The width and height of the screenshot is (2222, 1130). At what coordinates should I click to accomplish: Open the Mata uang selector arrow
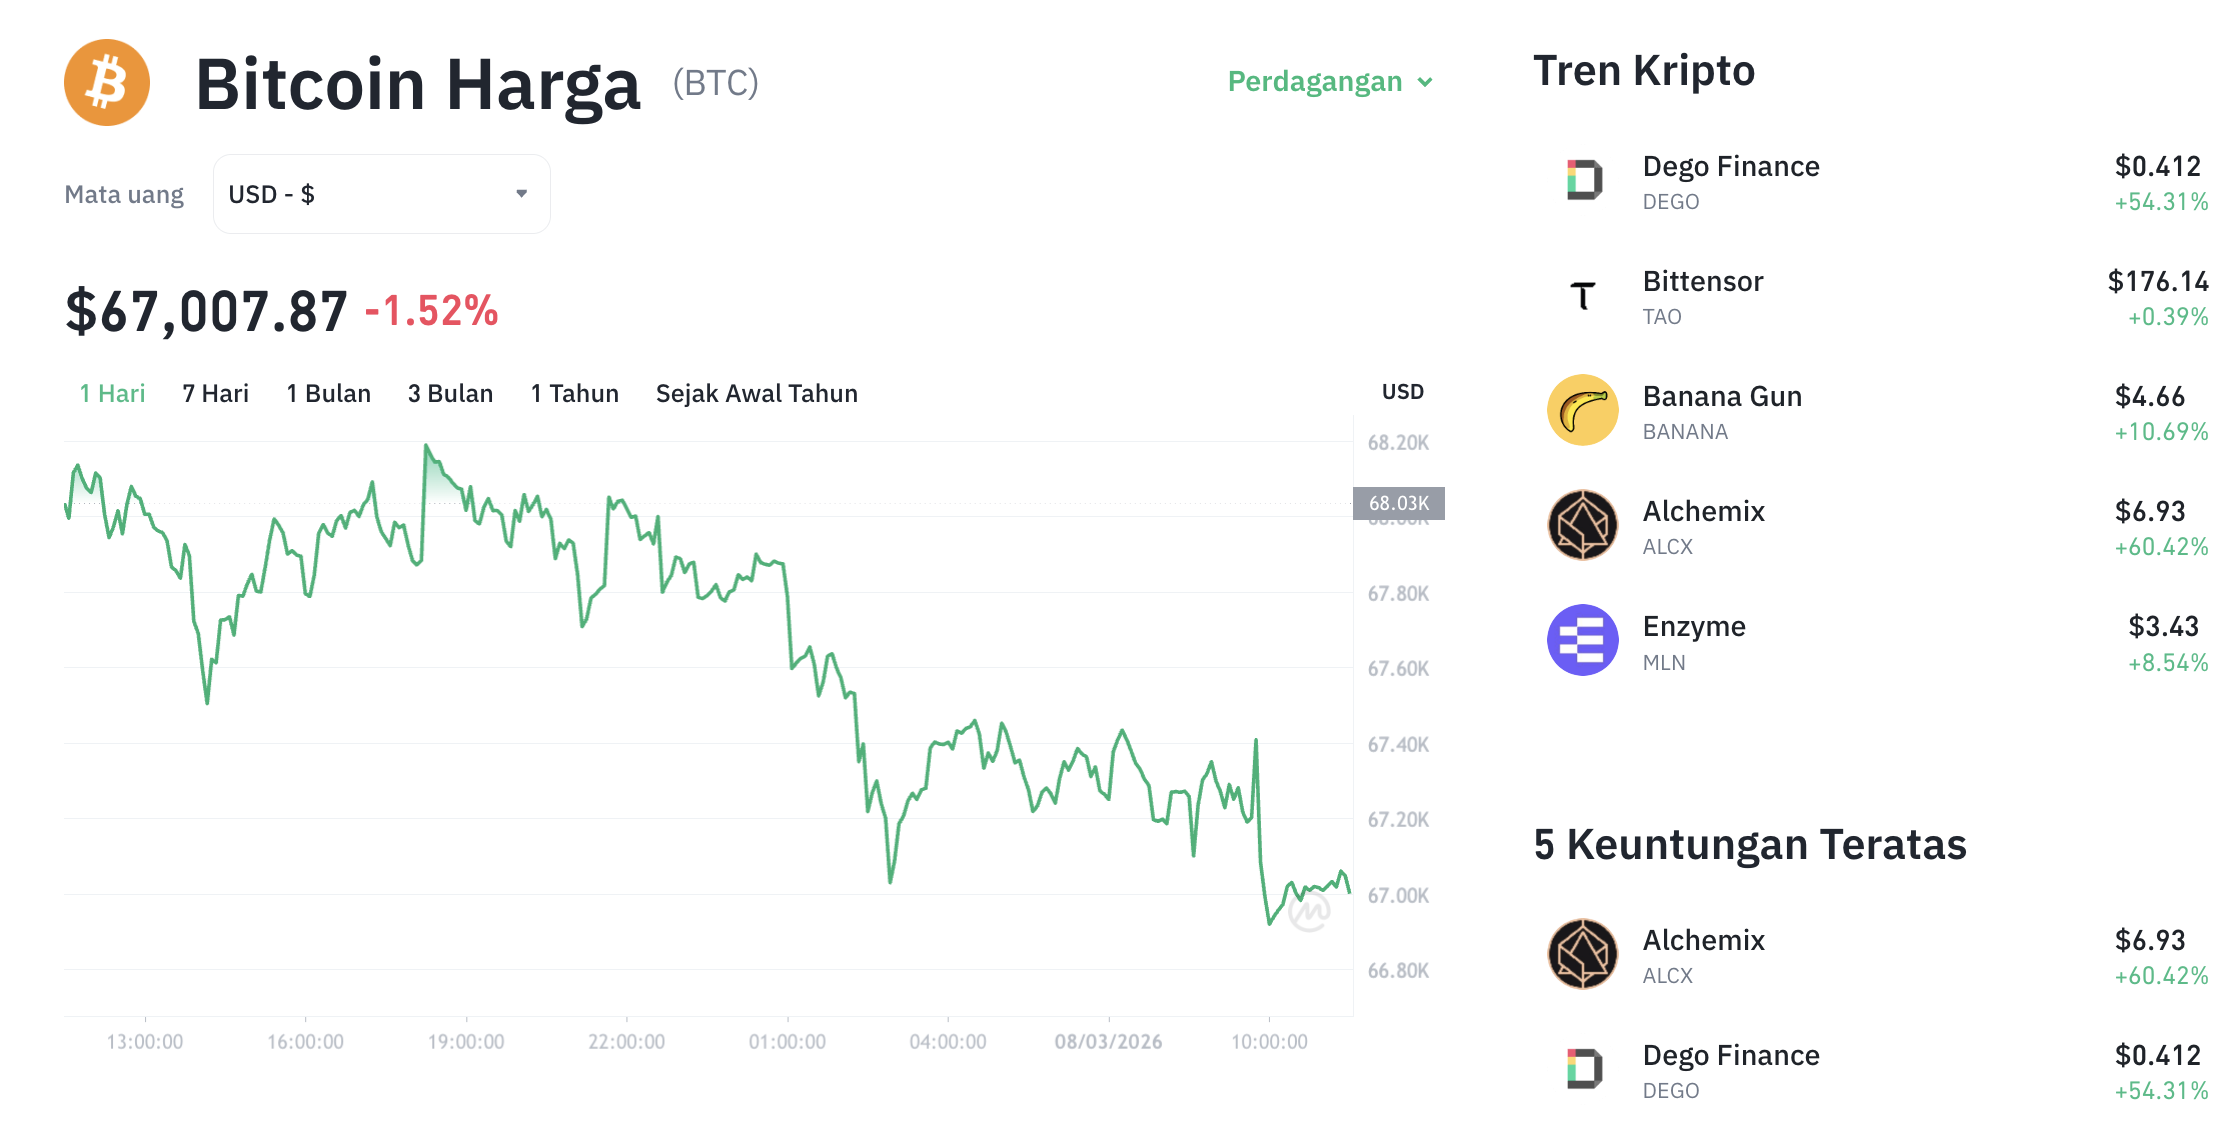pyautogui.click(x=520, y=194)
